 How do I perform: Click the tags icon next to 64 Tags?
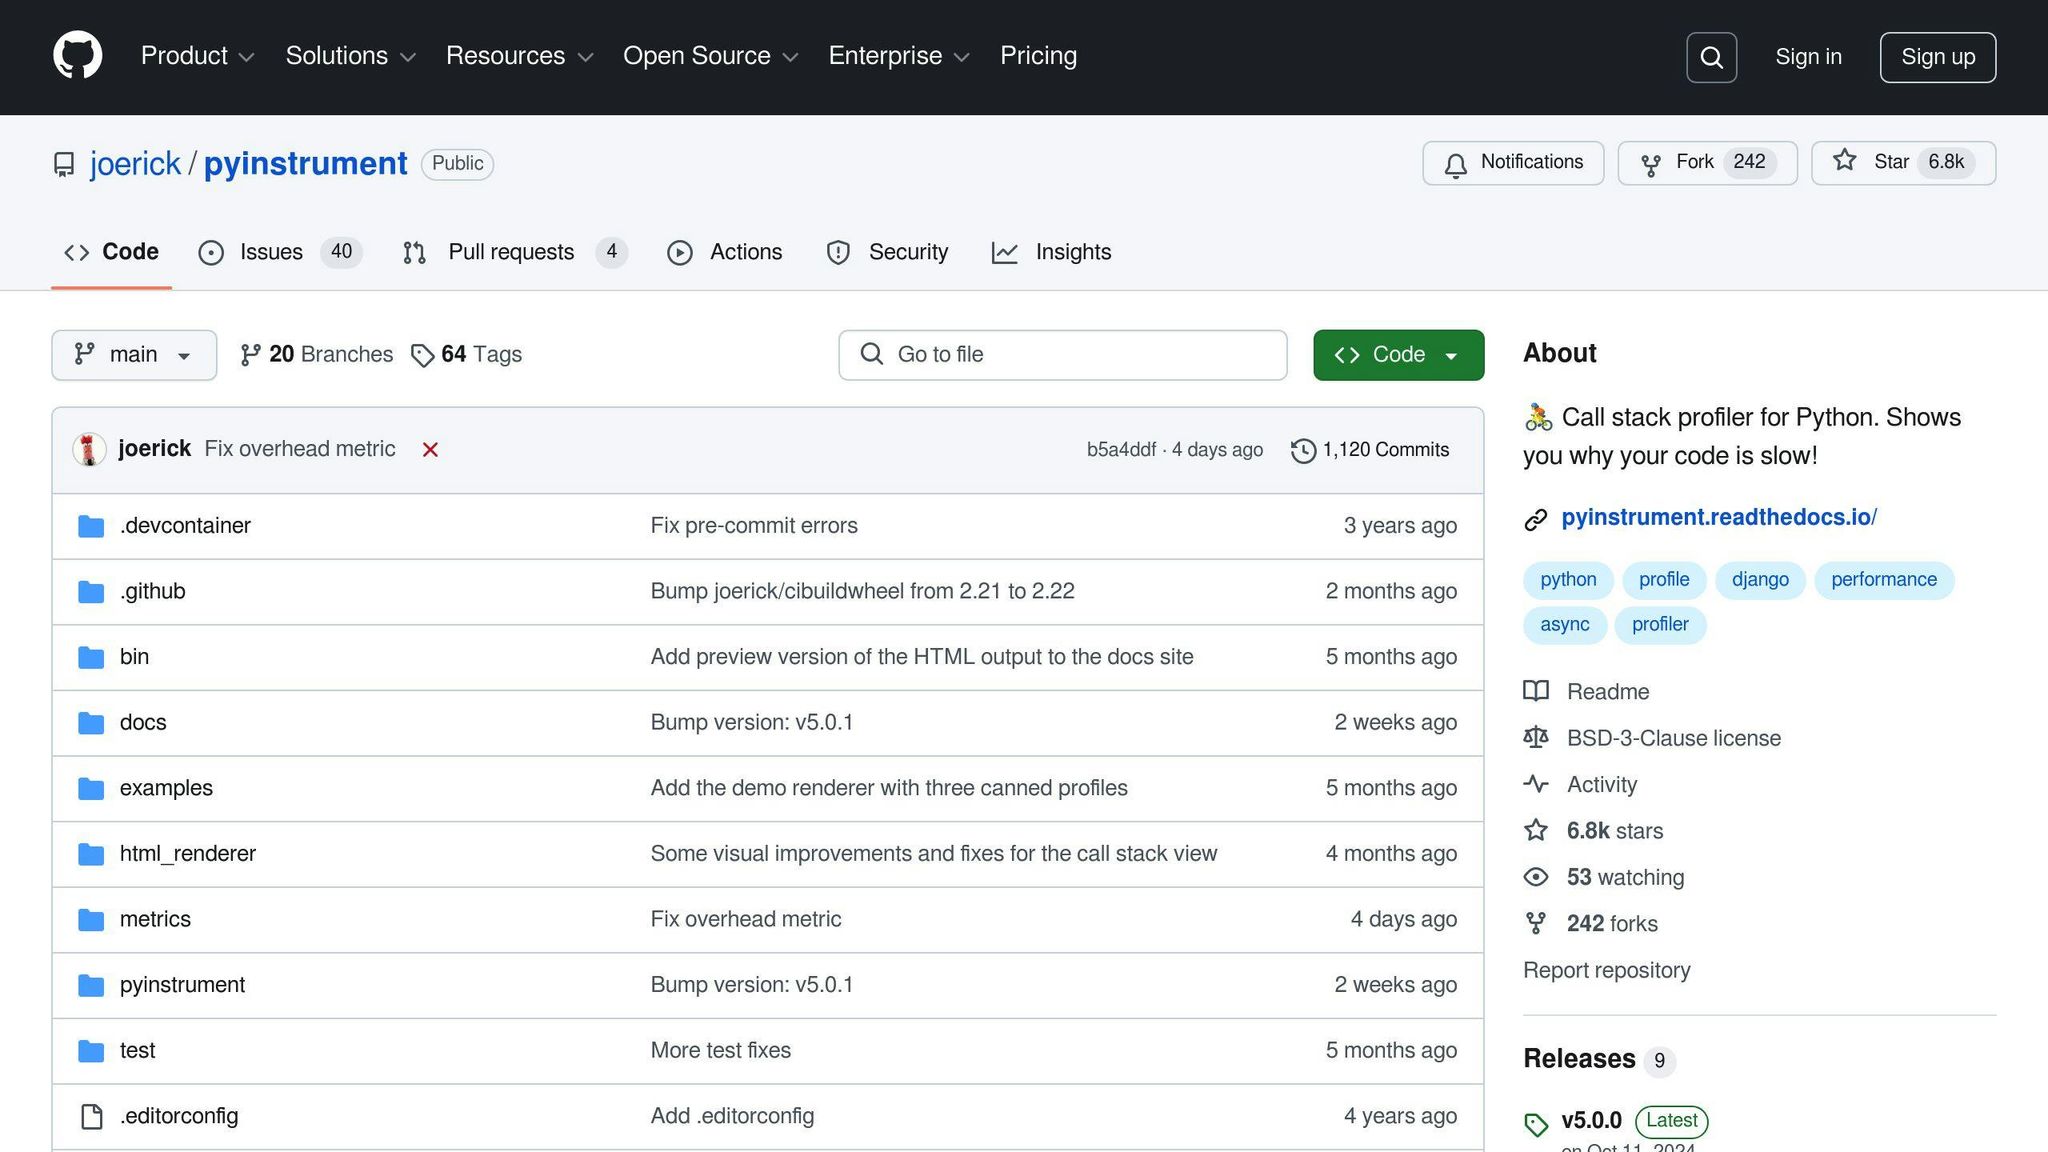coord(422,354)
